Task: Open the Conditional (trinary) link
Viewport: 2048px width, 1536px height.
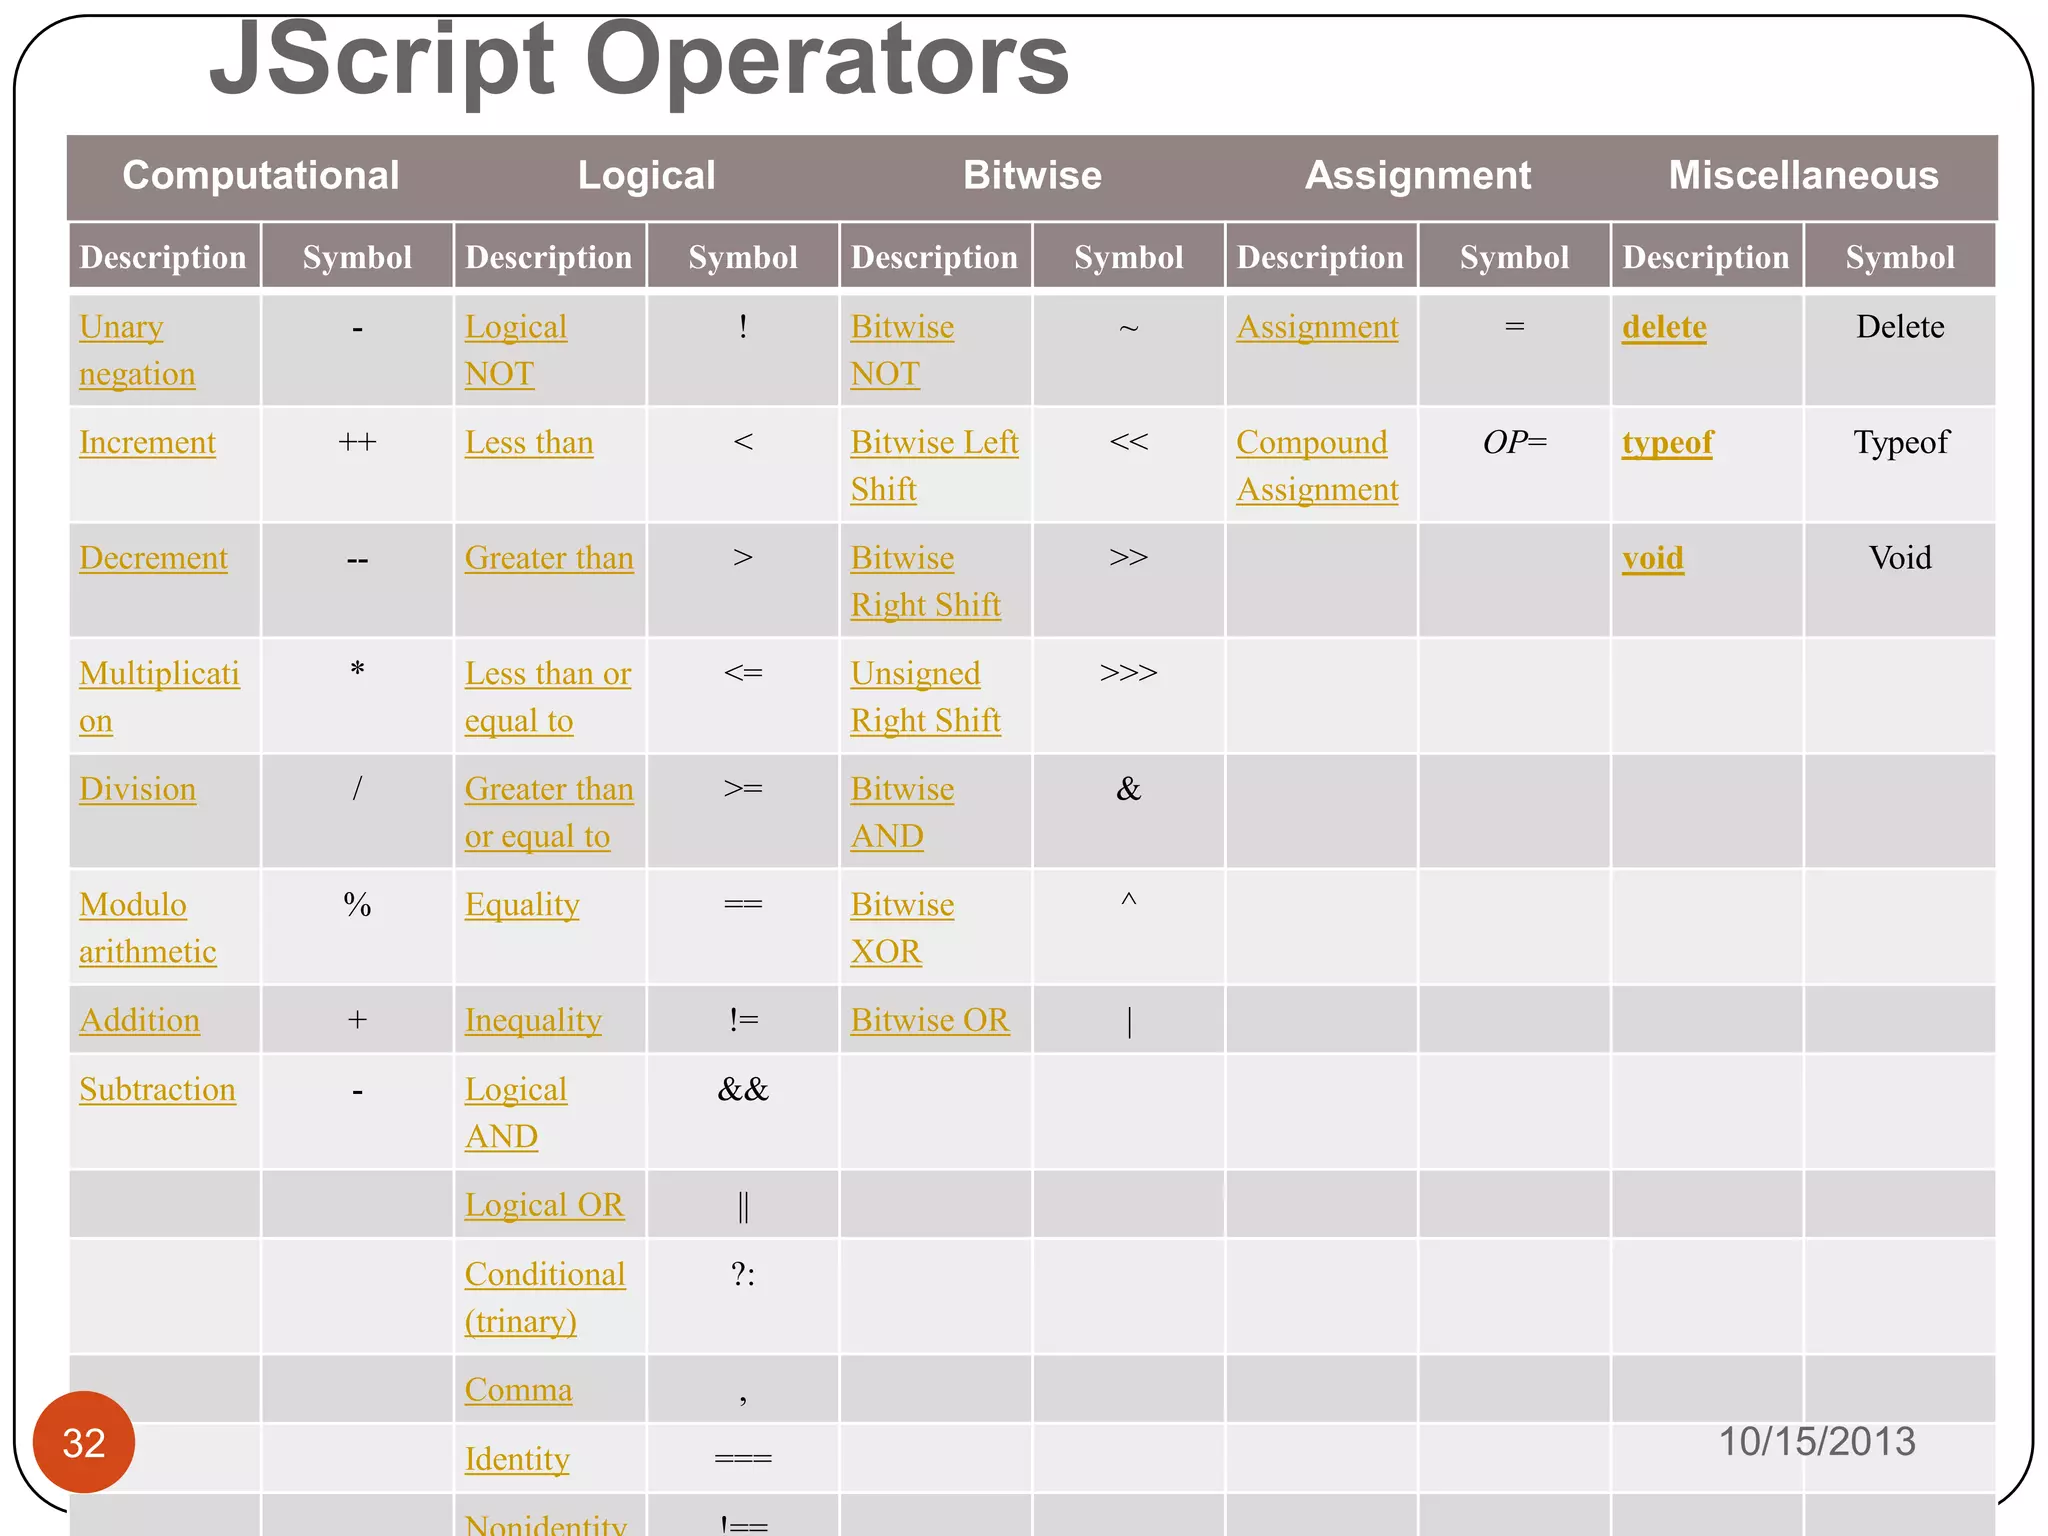Action: 545,1297
